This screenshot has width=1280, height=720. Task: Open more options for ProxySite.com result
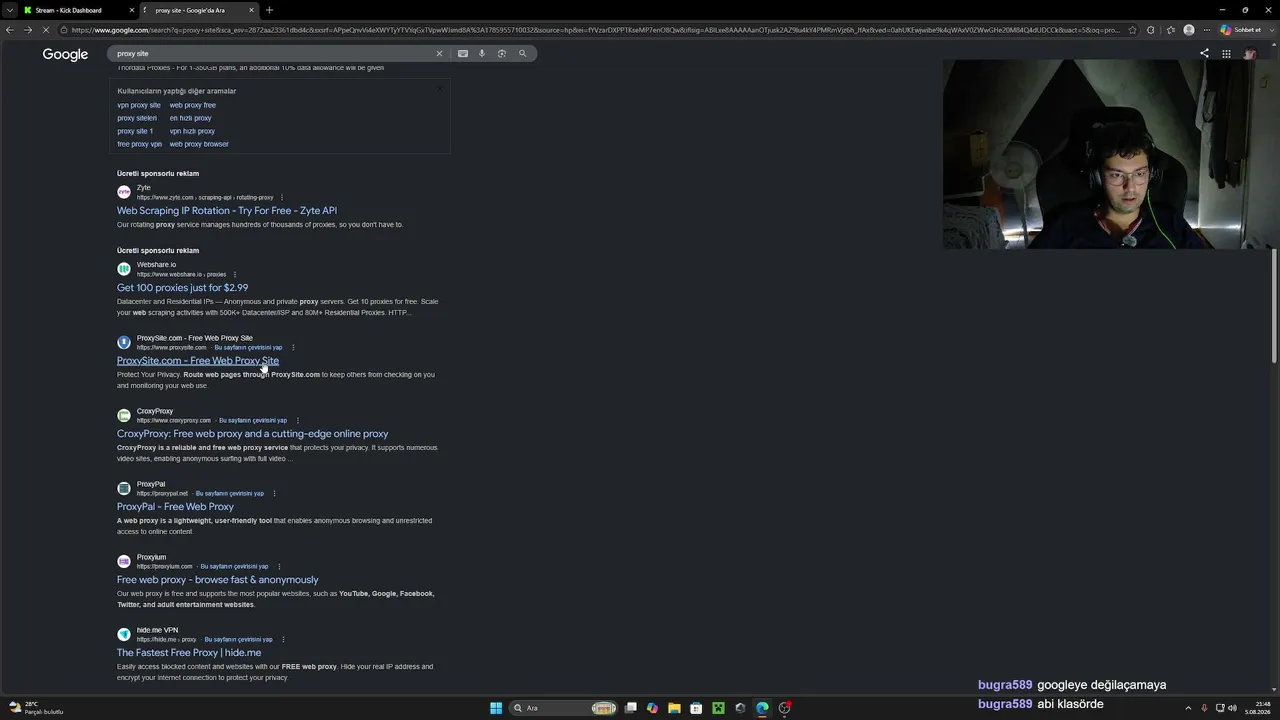point(293,347)
